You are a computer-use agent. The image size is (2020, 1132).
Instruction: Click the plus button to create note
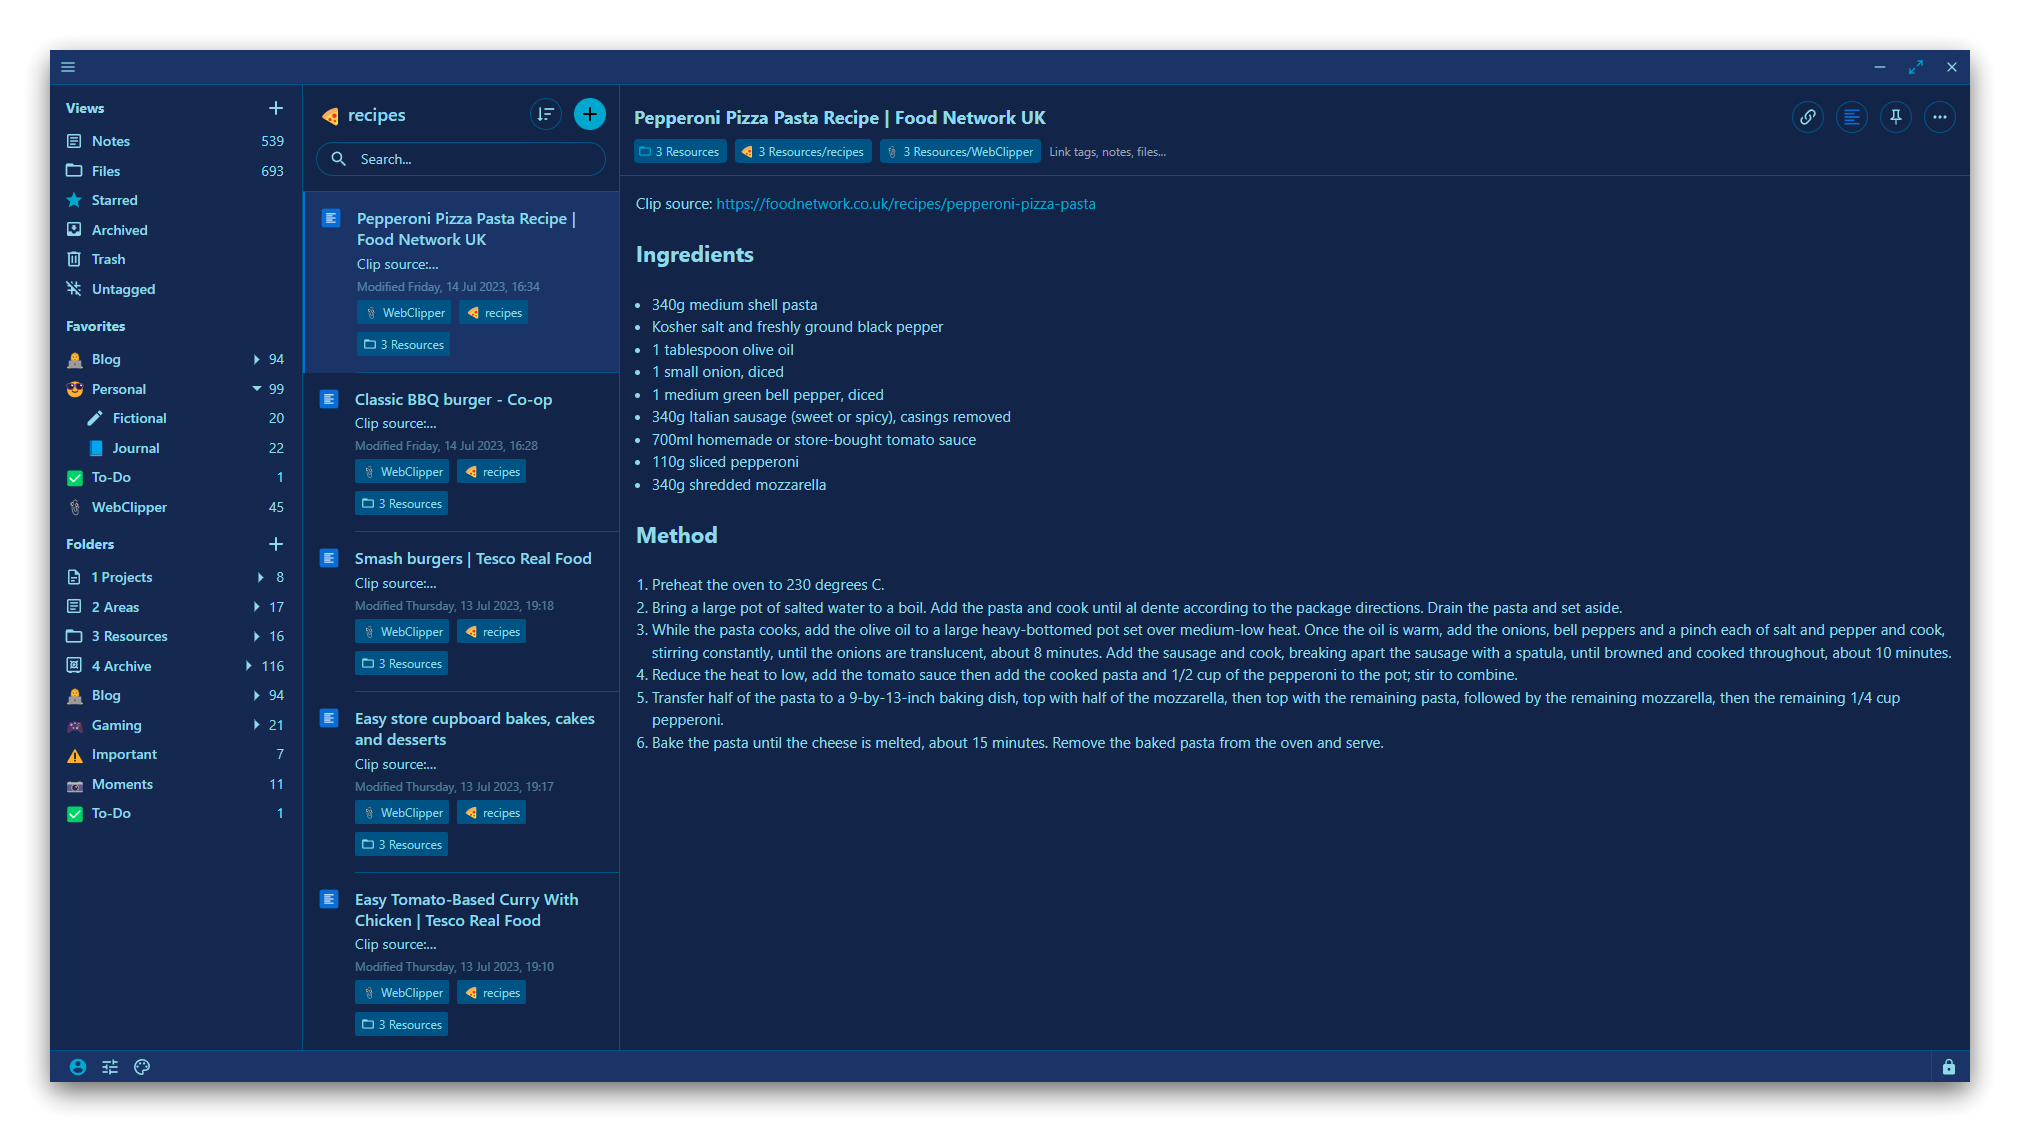coord(590,115)
